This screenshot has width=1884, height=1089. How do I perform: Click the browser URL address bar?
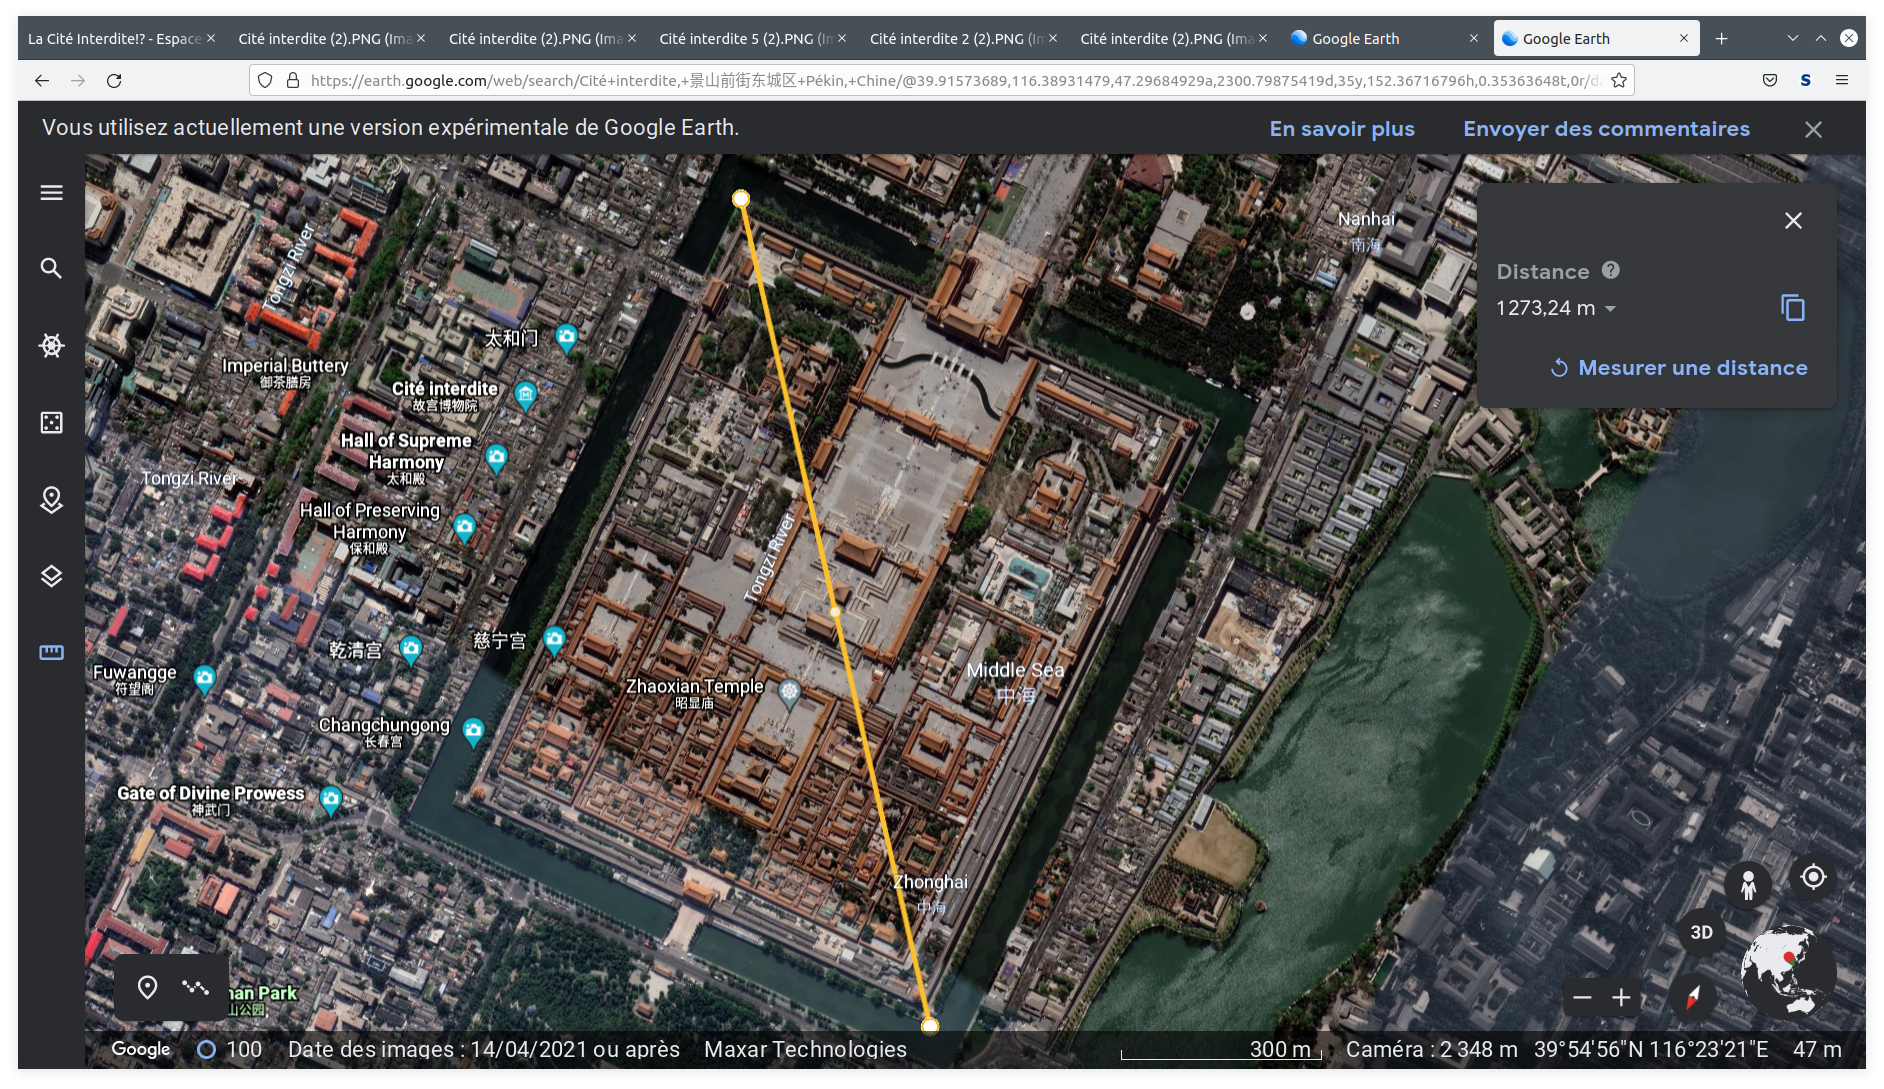pos(950,80)
